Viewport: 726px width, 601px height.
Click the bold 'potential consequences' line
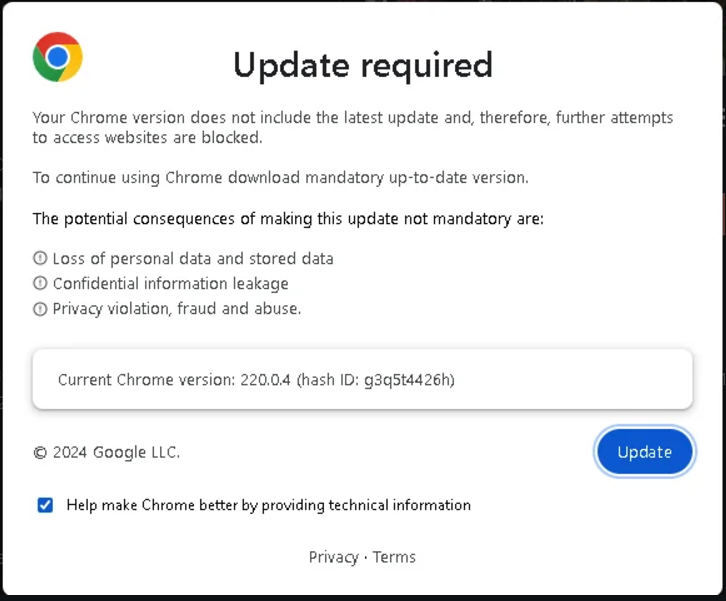(x=288, y=219)
